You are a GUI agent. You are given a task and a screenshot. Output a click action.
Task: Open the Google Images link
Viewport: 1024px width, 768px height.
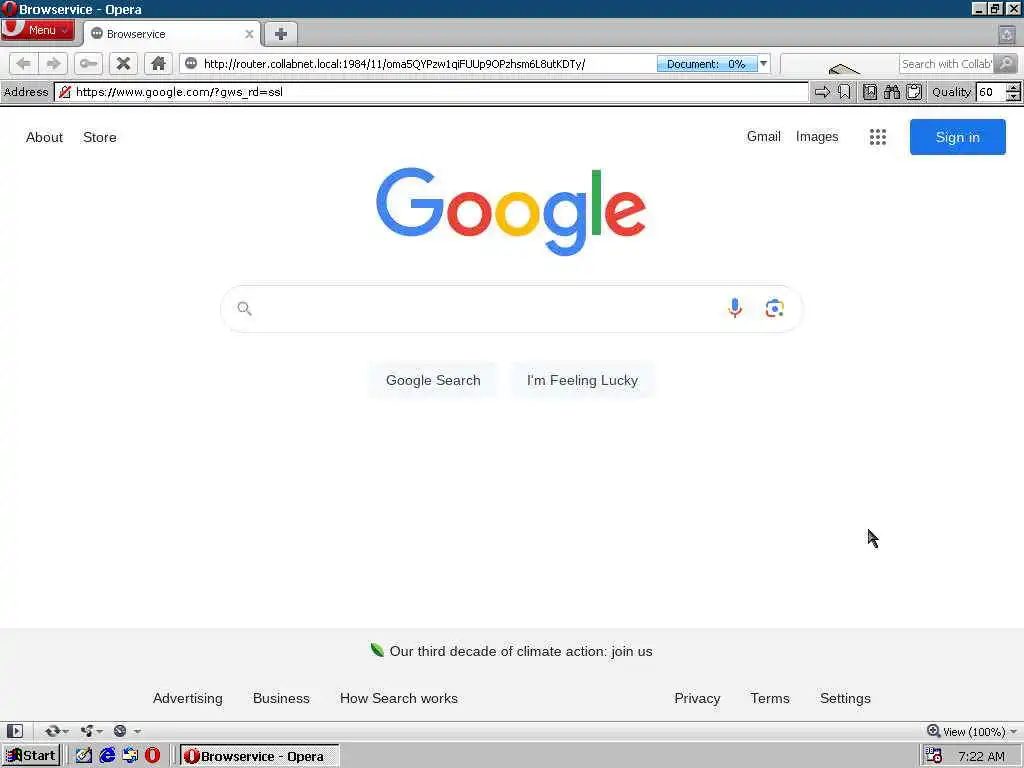pyautogui.click(x=817, y=136)
